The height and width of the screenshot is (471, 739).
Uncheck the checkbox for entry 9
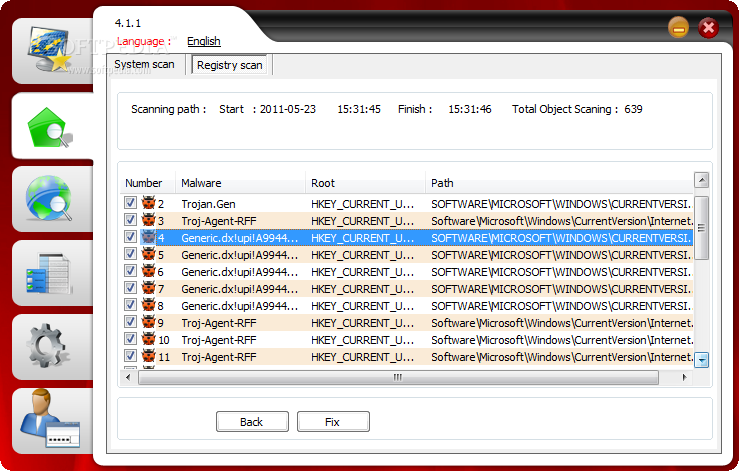130,322
